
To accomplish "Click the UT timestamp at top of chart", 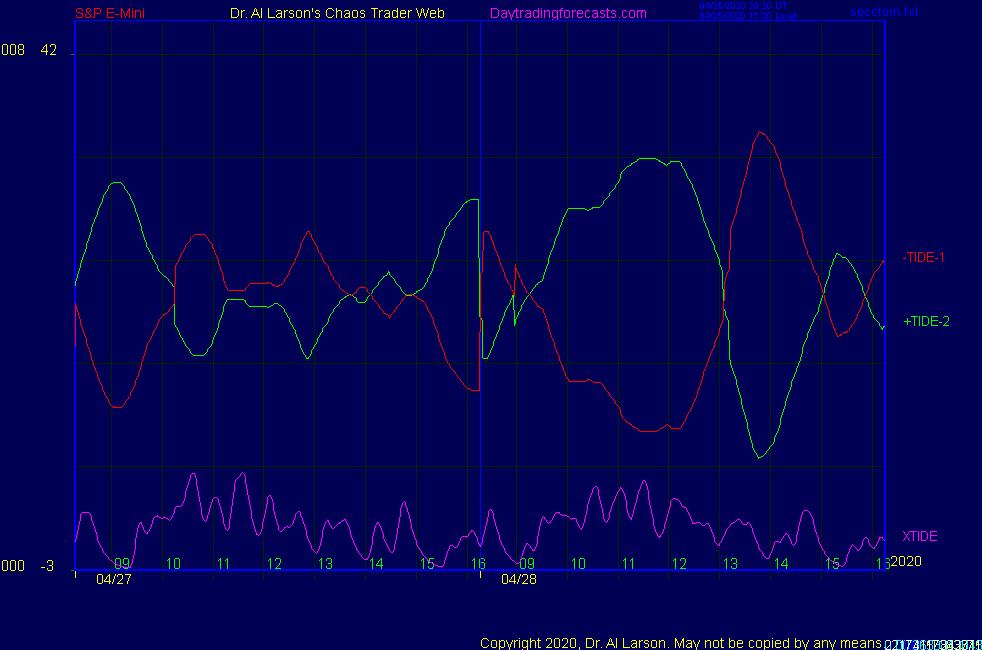I will coord(744,6).
